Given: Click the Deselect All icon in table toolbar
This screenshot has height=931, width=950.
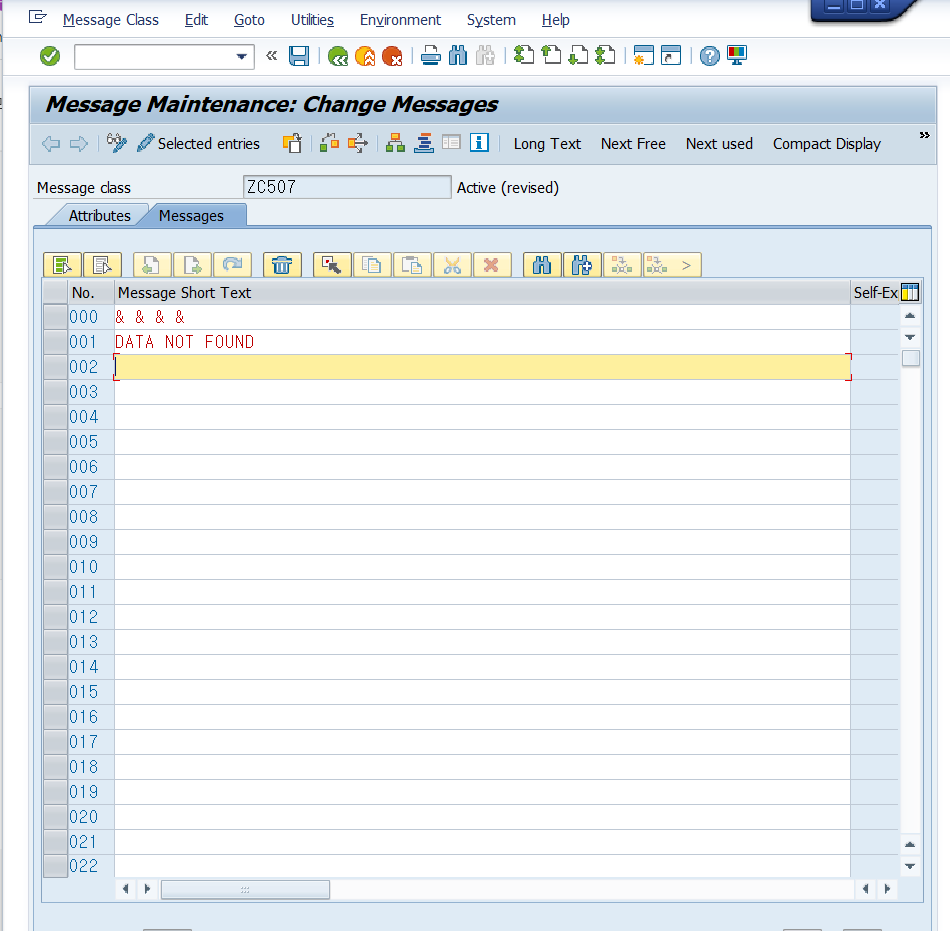Looking at the screenshot, I should click(102, 265).
